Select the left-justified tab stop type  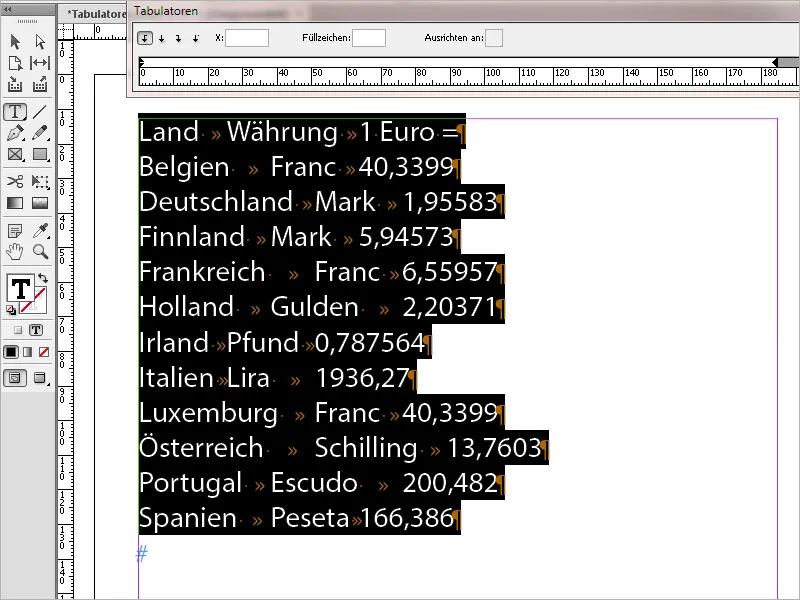[144, 38]
